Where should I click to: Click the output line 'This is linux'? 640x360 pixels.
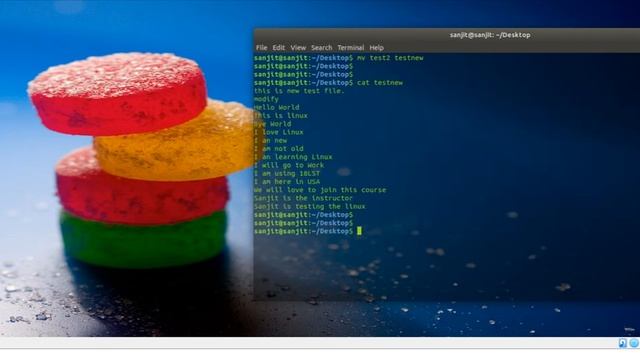(281, 116)
